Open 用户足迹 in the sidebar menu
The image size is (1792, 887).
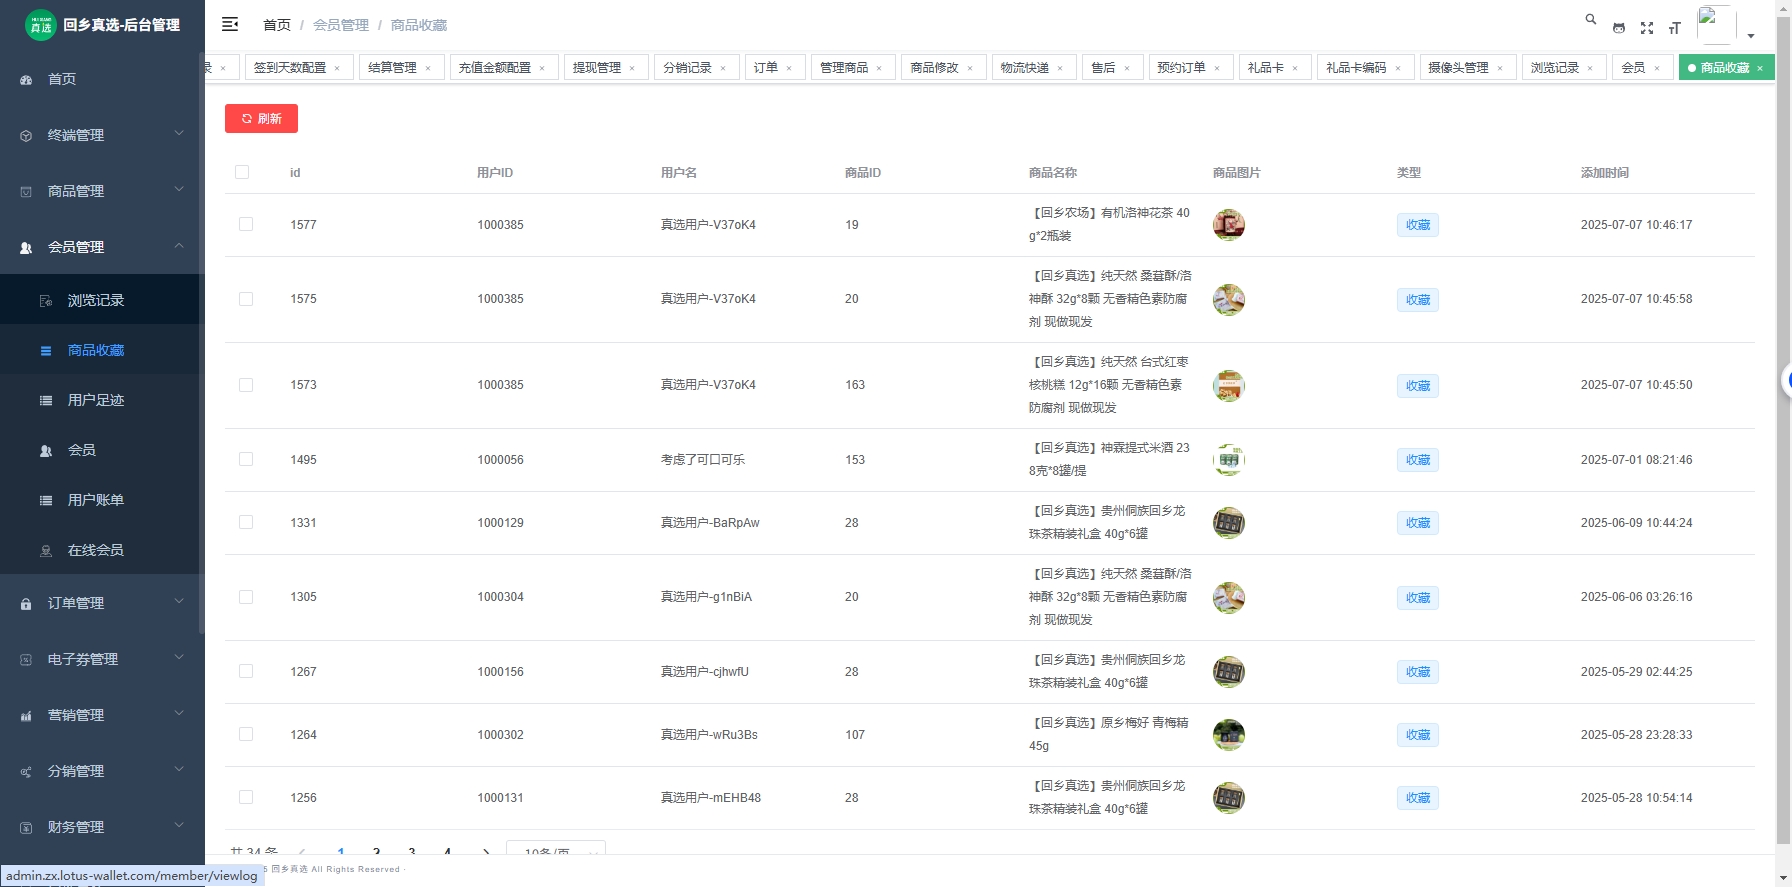95,400
